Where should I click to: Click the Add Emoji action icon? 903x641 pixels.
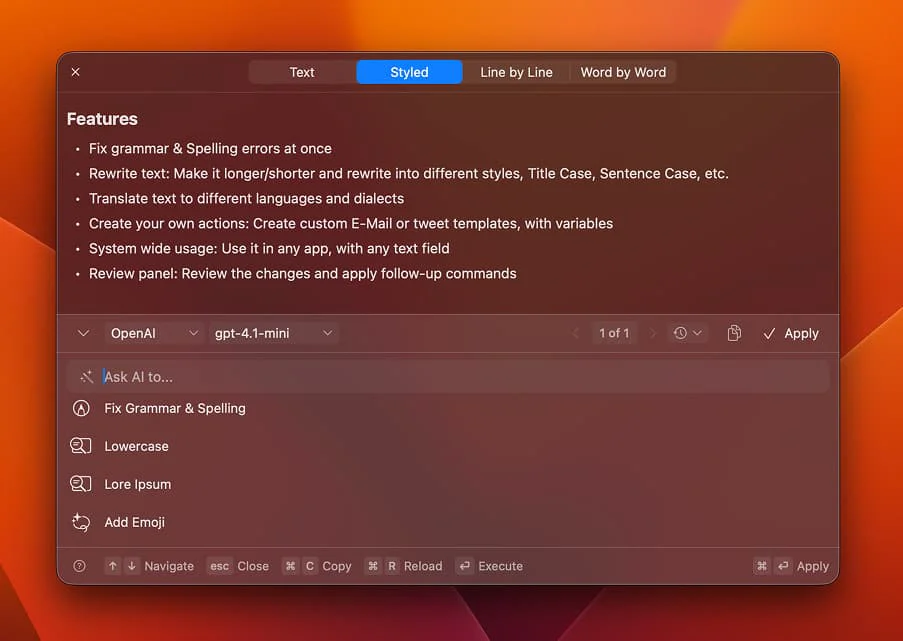81,522
